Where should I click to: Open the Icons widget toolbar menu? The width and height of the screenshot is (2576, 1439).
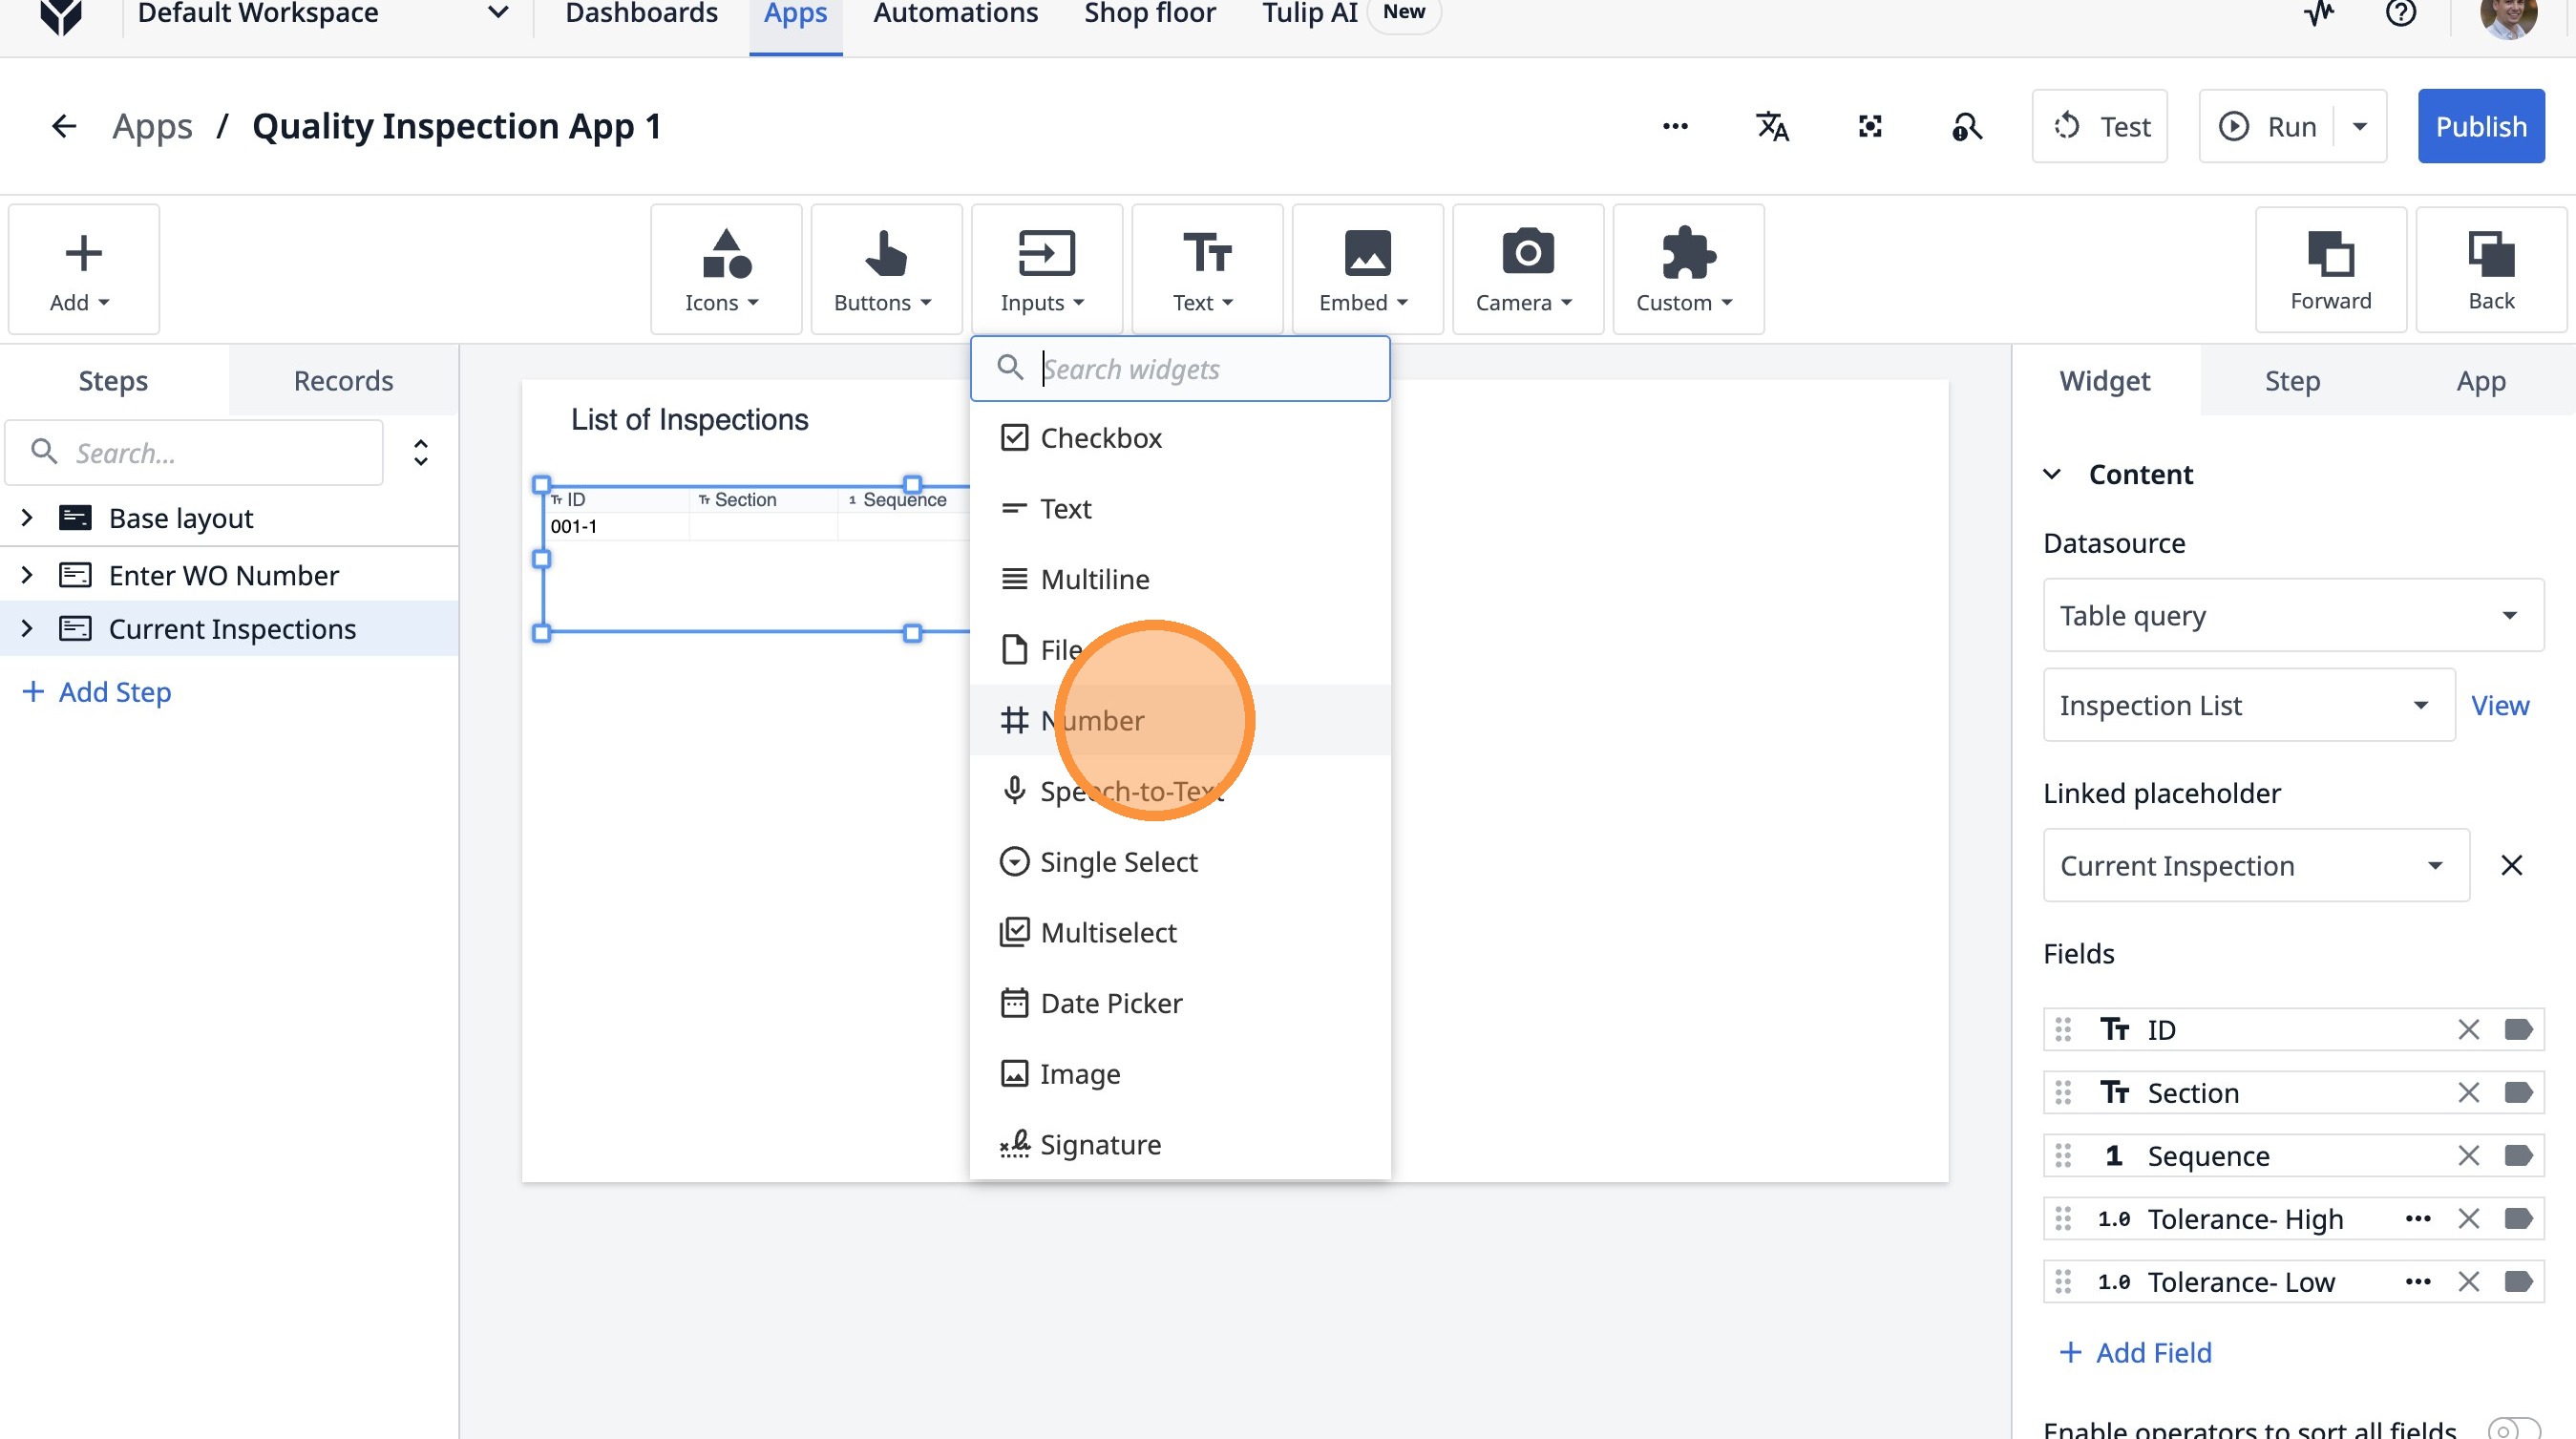point(724,269)
